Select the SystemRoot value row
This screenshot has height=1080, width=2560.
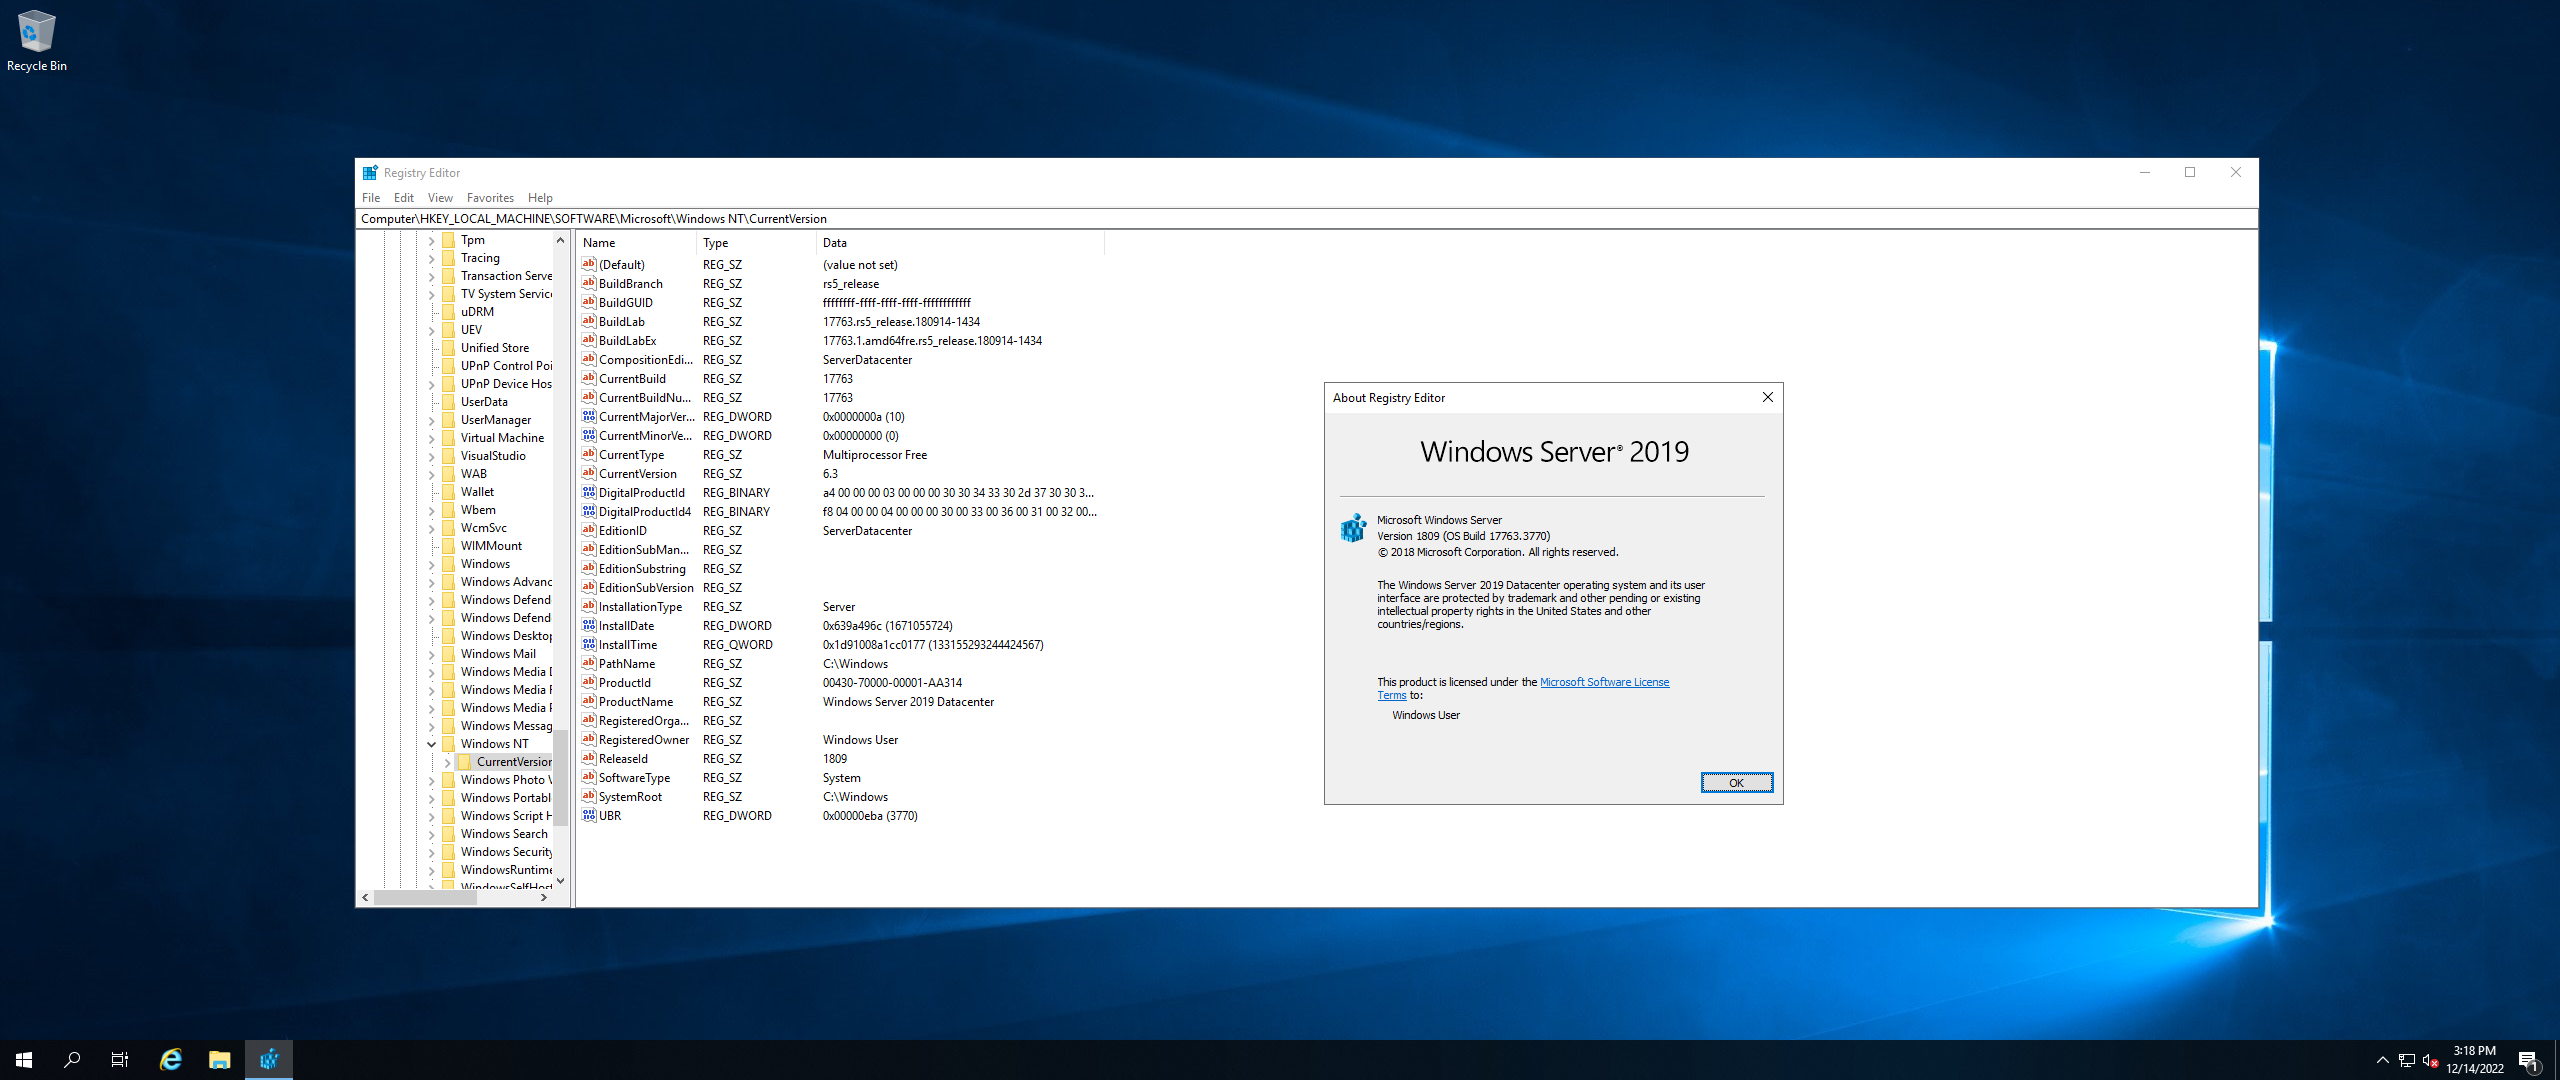pyautogui.click(x=840, y=796)
